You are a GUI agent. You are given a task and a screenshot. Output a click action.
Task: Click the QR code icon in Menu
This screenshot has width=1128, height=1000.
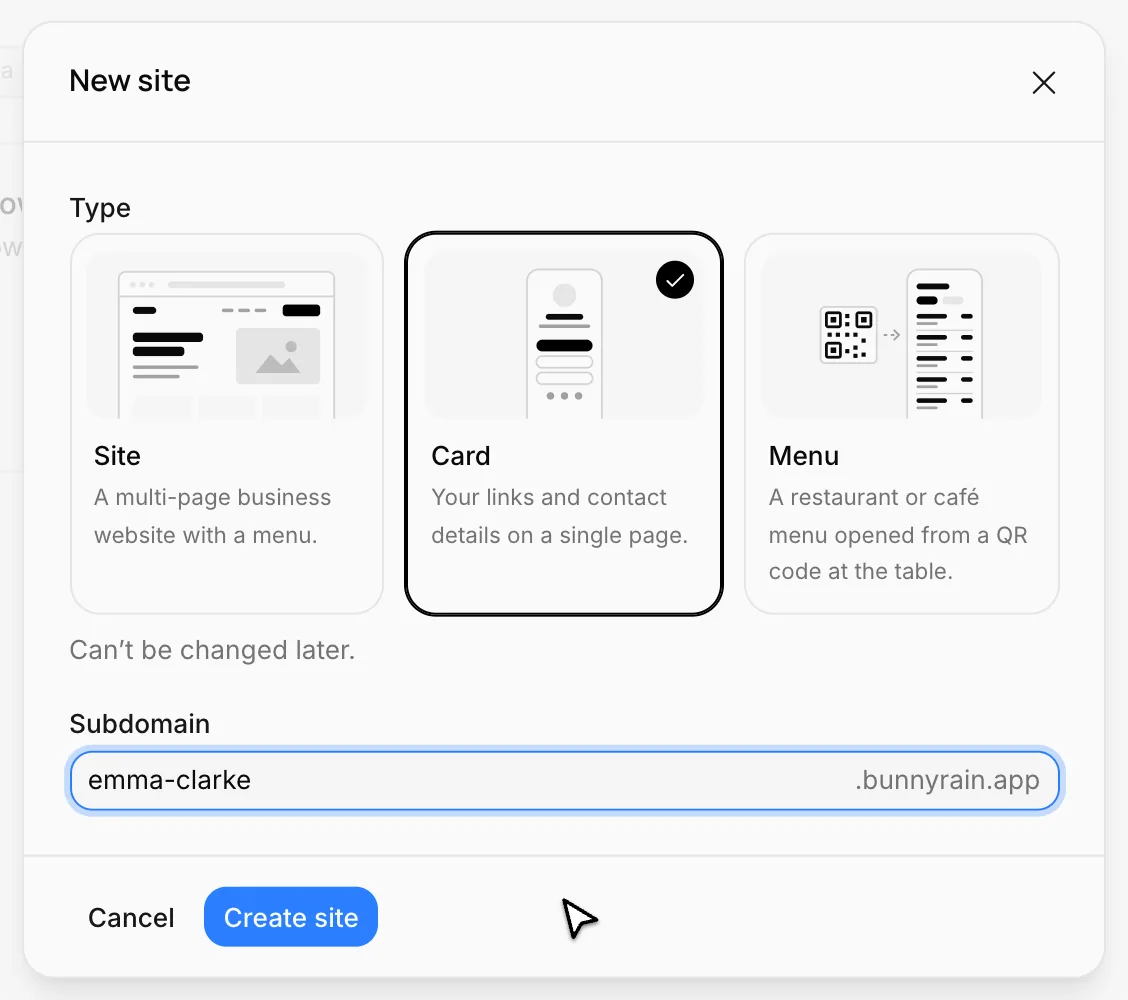point(848,335)
